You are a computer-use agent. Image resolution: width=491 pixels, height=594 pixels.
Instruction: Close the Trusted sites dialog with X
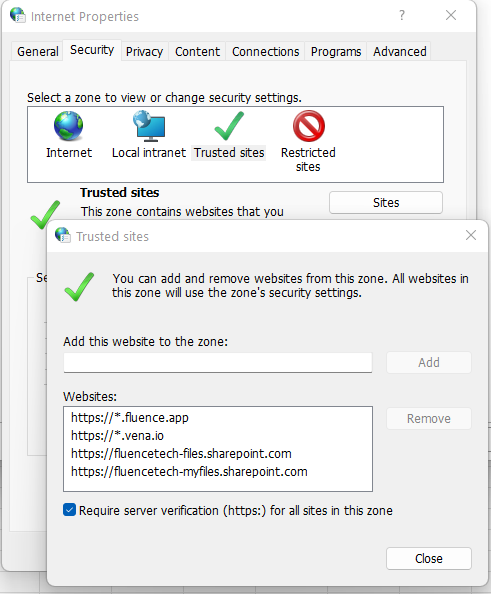471,235
